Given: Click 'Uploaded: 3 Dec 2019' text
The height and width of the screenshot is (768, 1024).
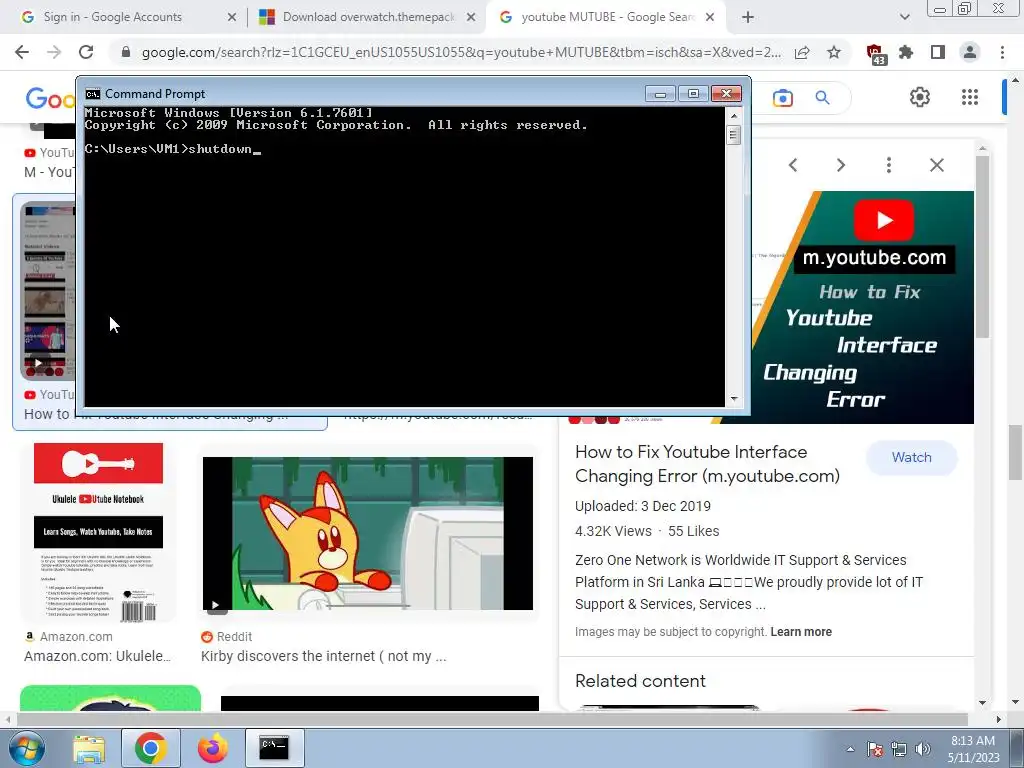Looking at the screenshot, I should tap(643, 506).
